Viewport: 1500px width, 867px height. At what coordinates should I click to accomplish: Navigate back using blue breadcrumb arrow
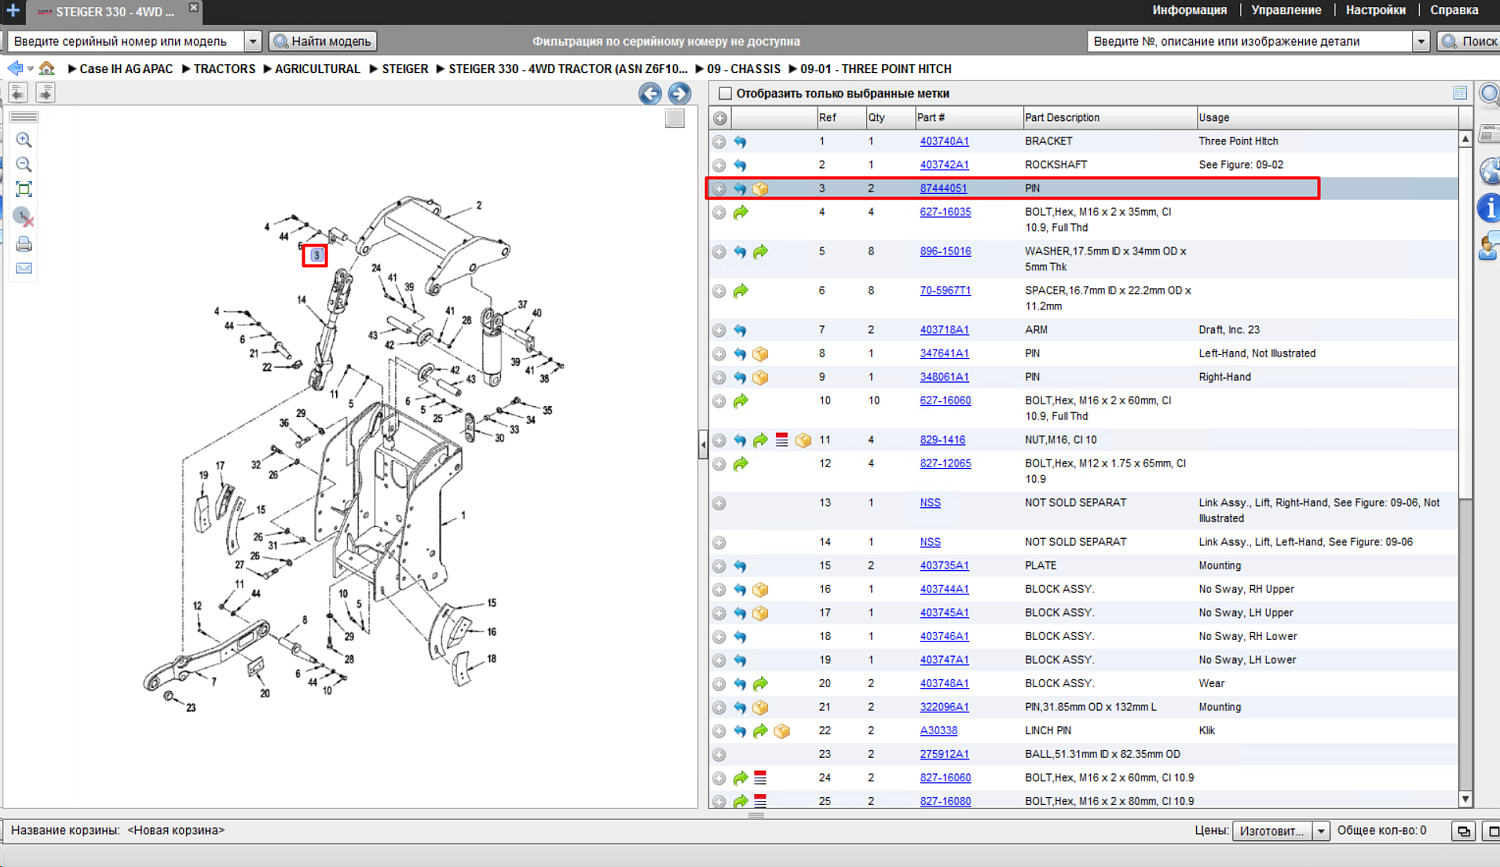15,69
